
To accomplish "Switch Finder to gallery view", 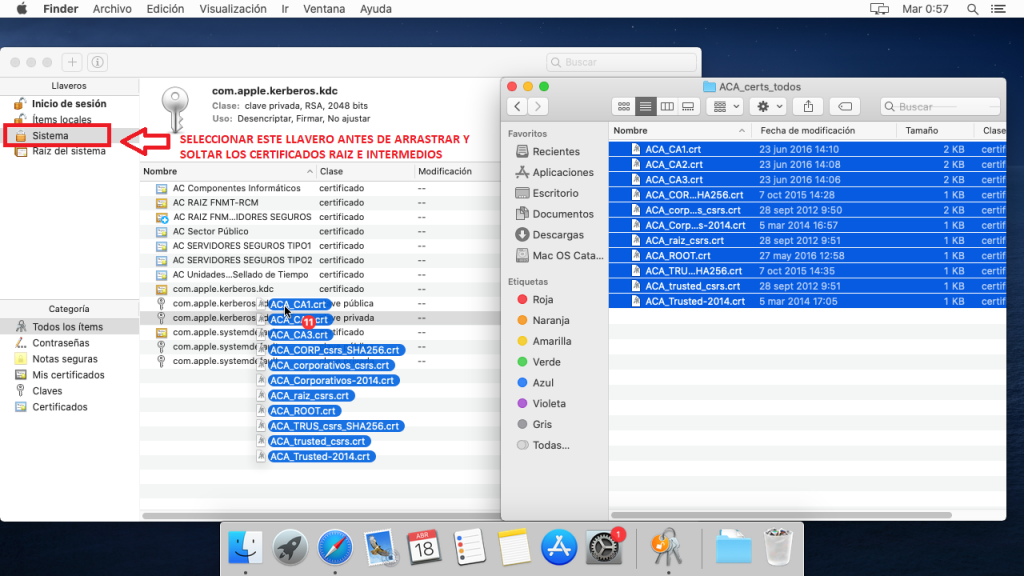I will [x=688, y=106].
